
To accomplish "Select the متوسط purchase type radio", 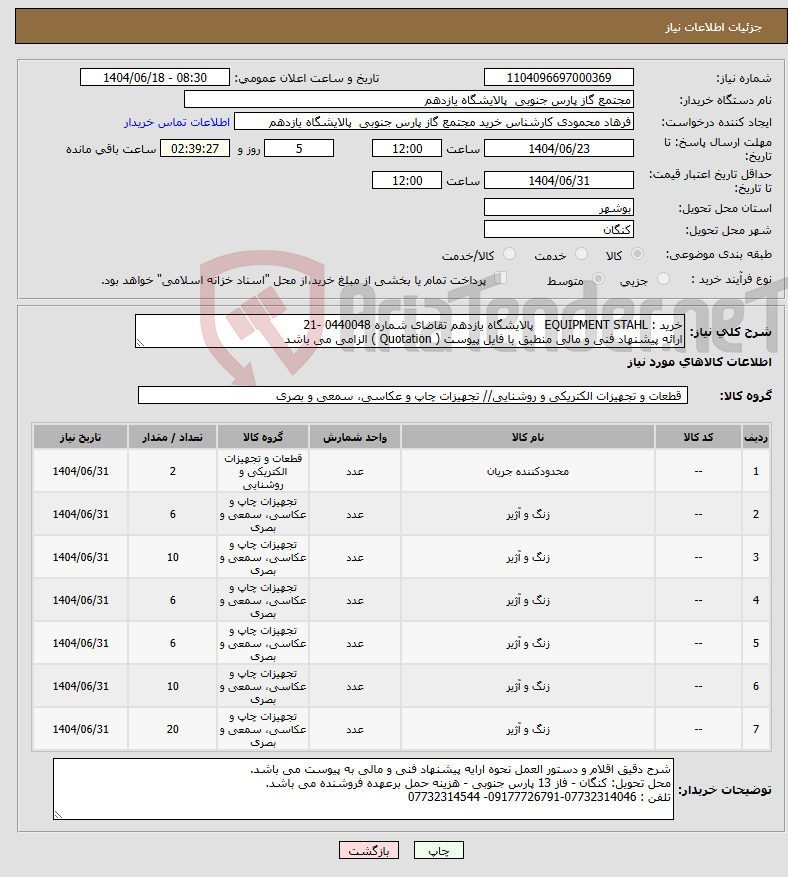I will click(x=598, y=279).
